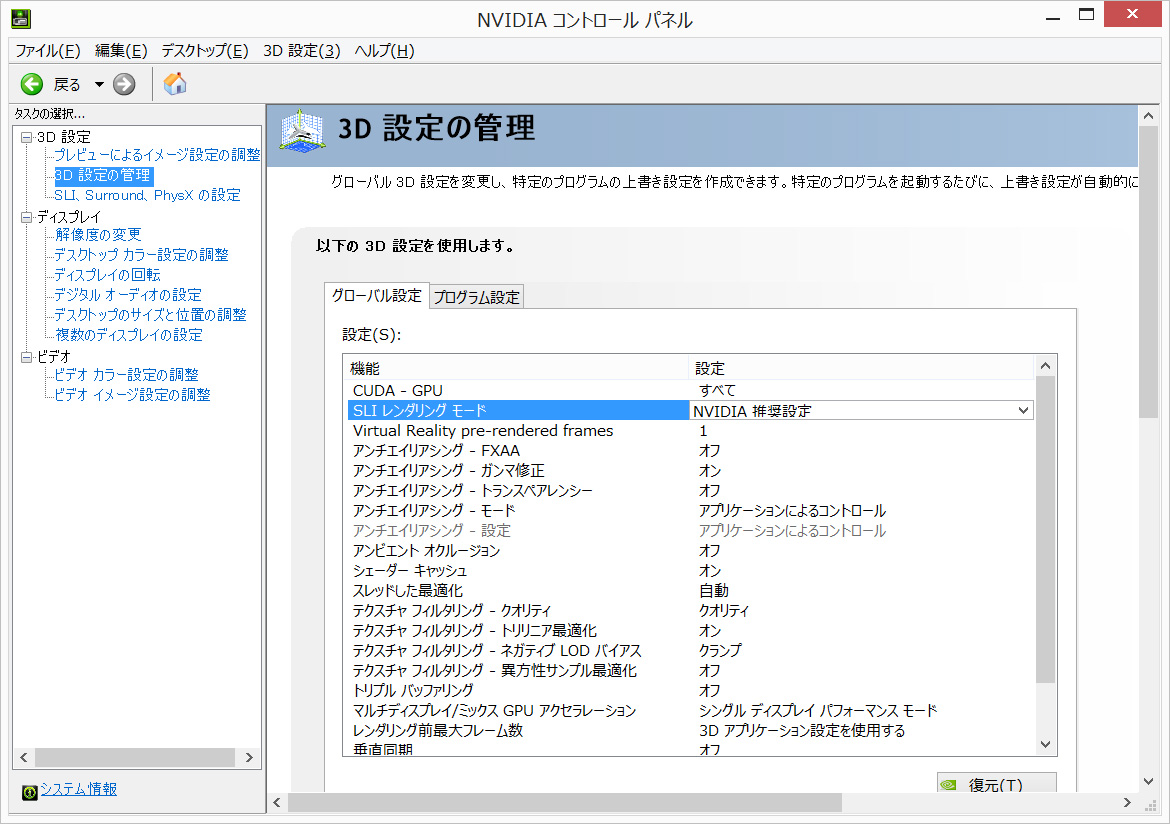Open the Back history dropdown arrow
This screenshot has width=1170, height=824.
click(x=99, y=85)
